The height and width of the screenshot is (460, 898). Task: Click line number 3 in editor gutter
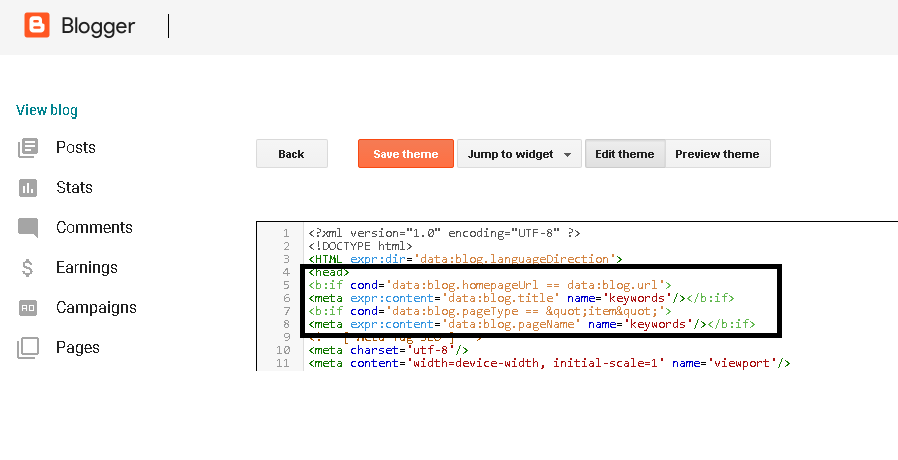pyautogui.click(x=286, y=259)
